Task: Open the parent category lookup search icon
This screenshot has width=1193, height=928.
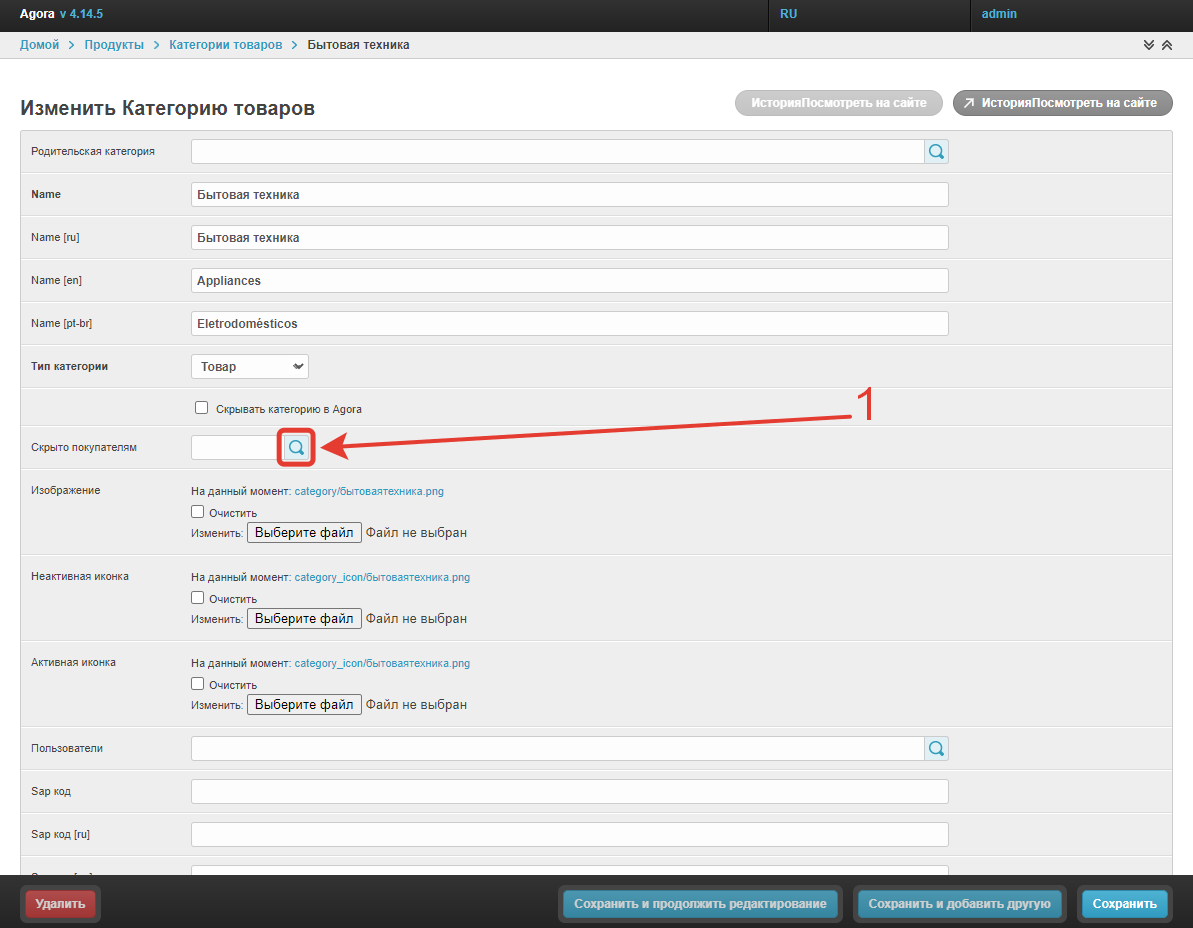Action: [936, 152]
